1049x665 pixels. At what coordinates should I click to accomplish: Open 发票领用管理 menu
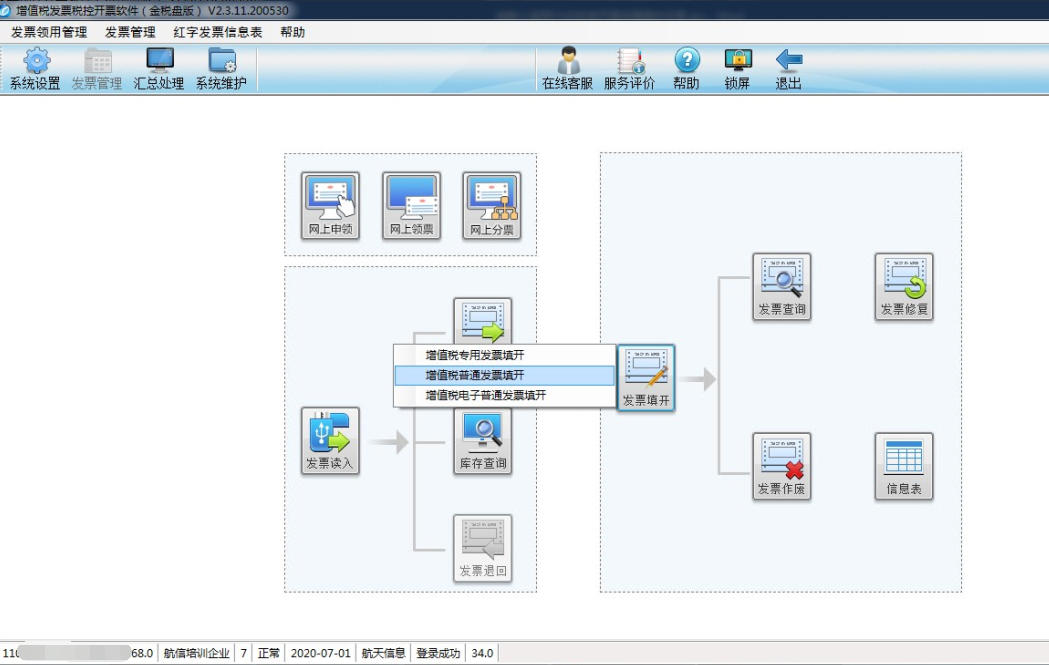point(49,32)
